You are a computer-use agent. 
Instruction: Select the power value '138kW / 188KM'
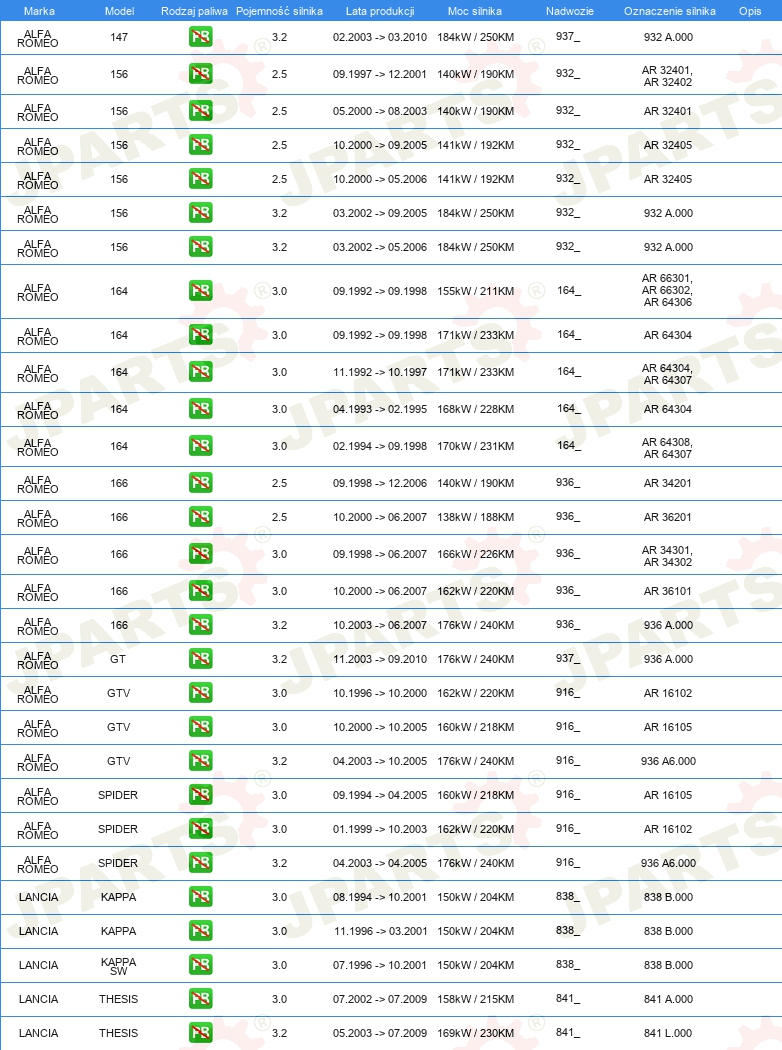coord(475,517)
